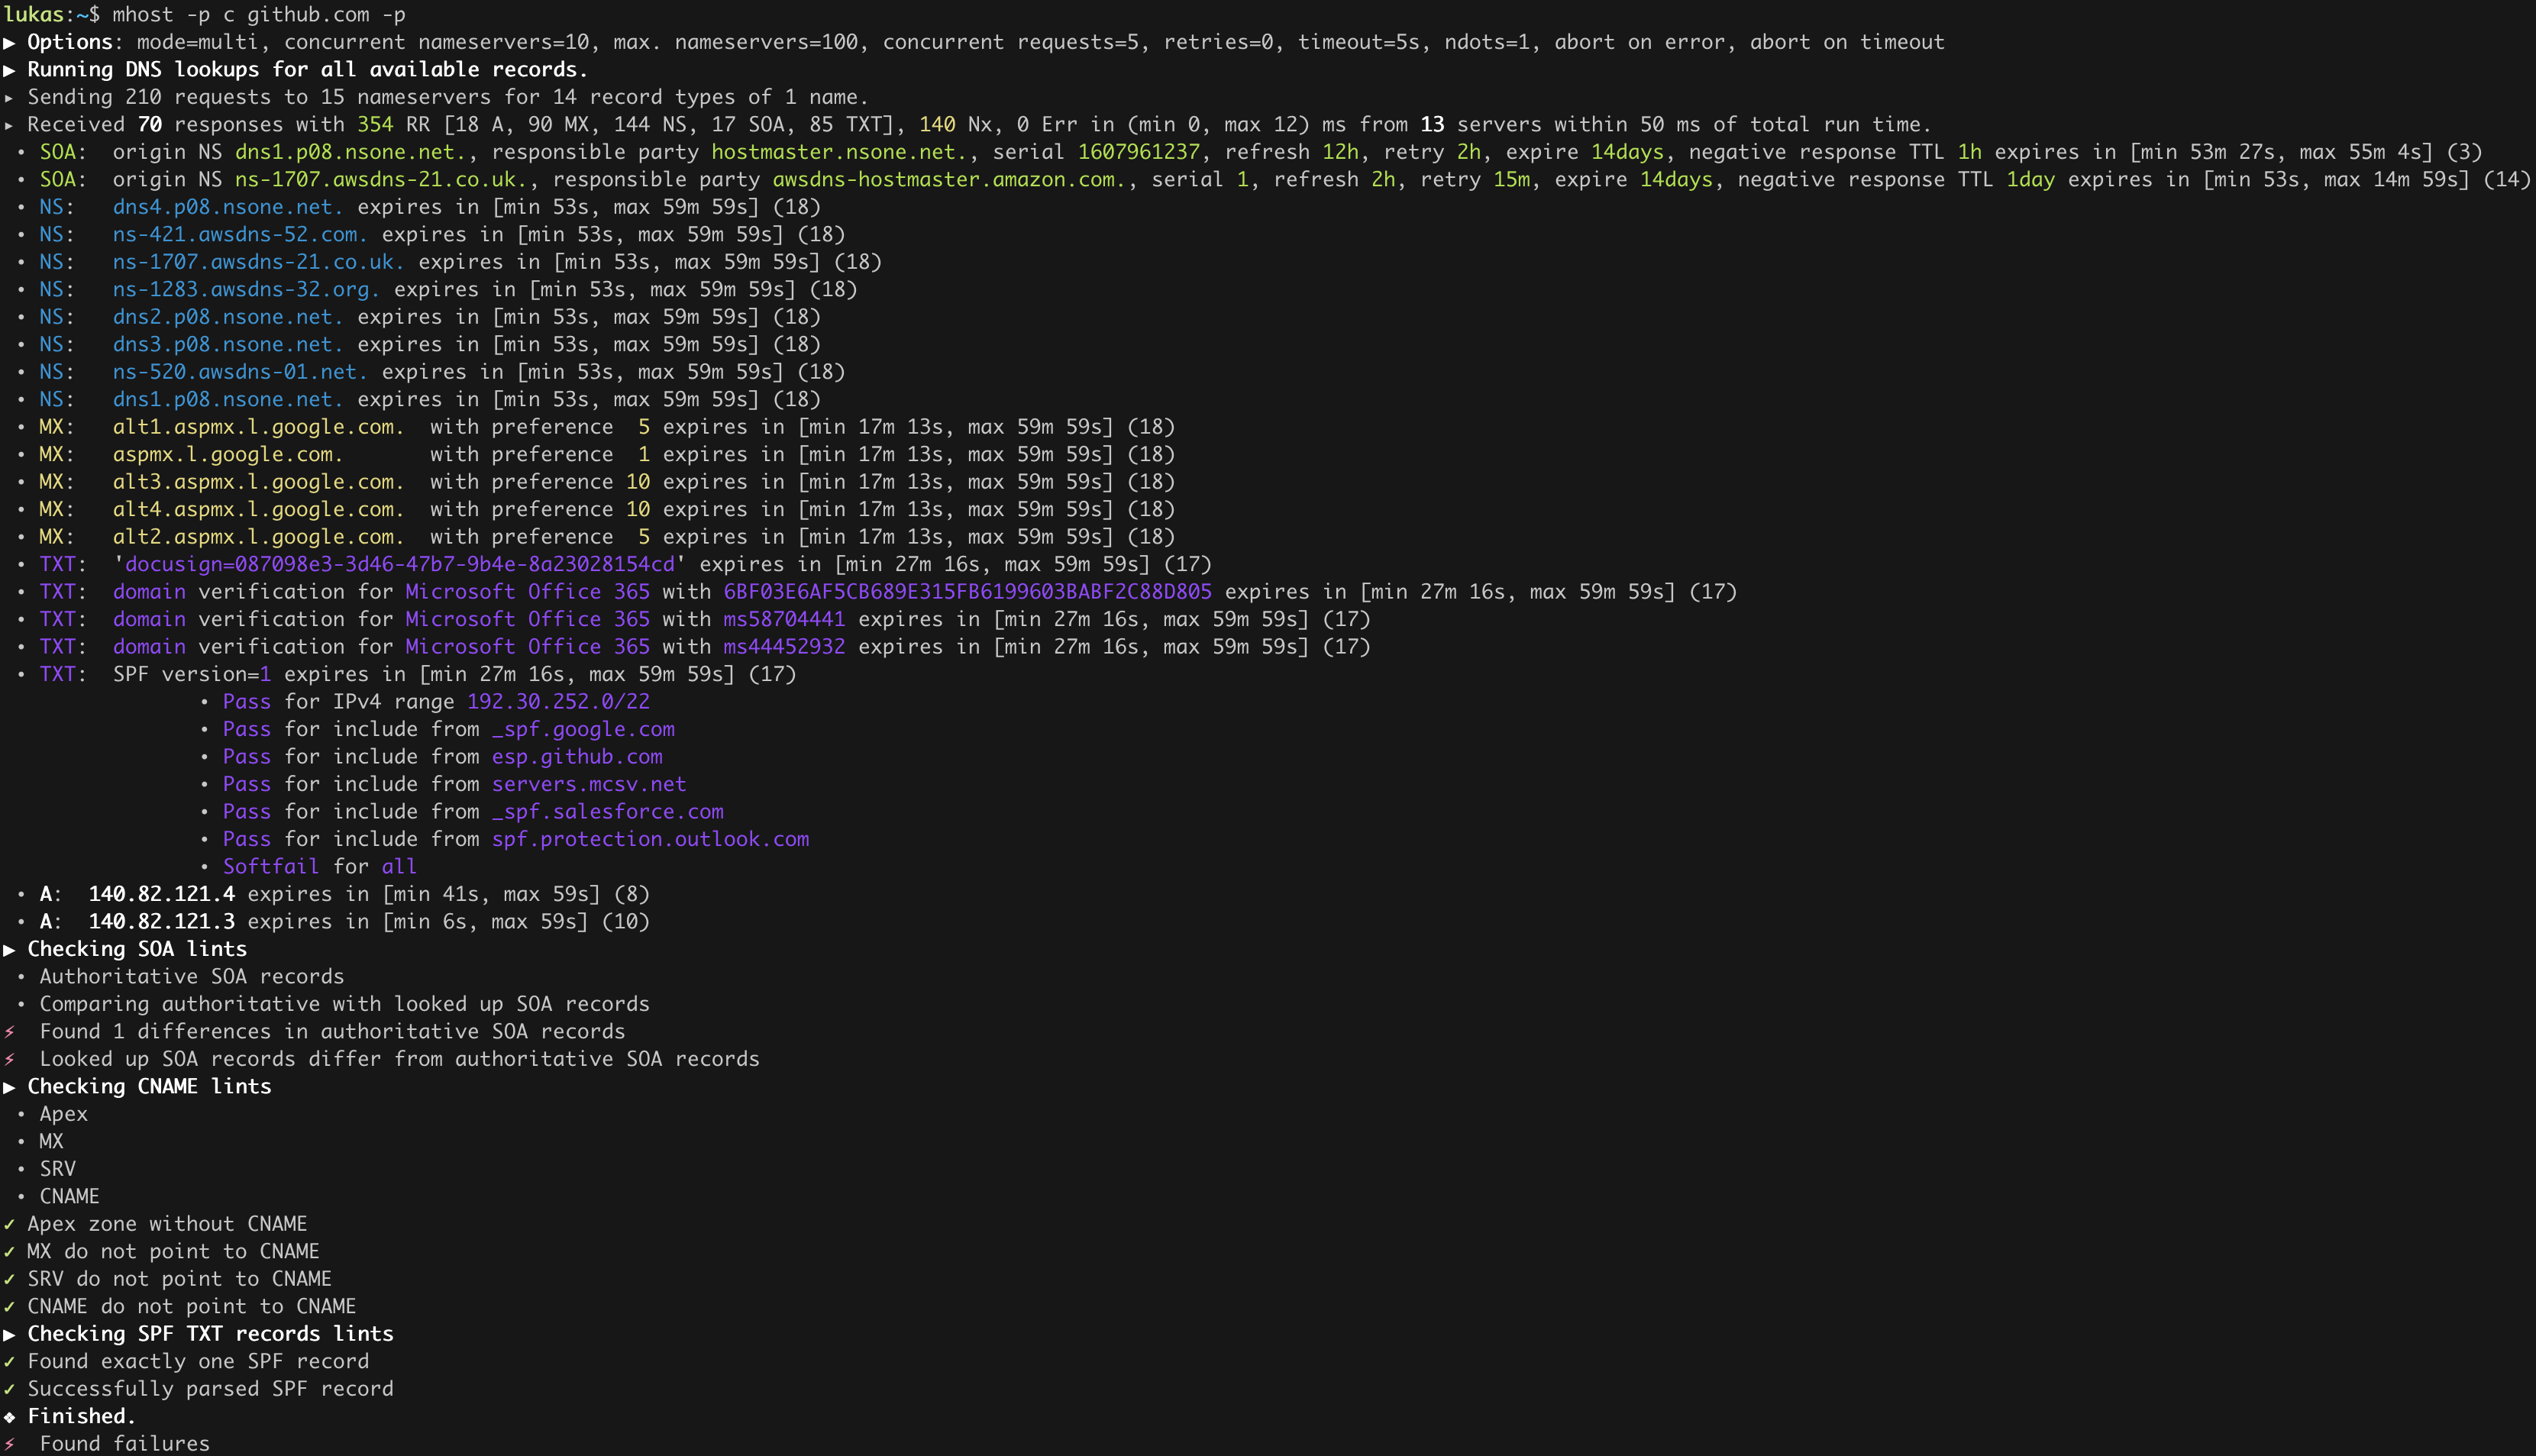The image size is (2536, 1456).
Task: Click the esp.github.com include domain
Action: coord(577,757)
